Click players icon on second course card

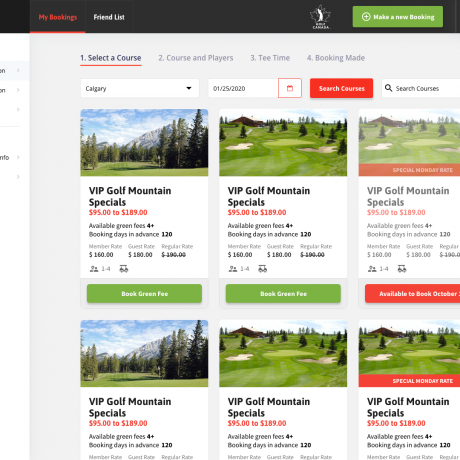233,269
